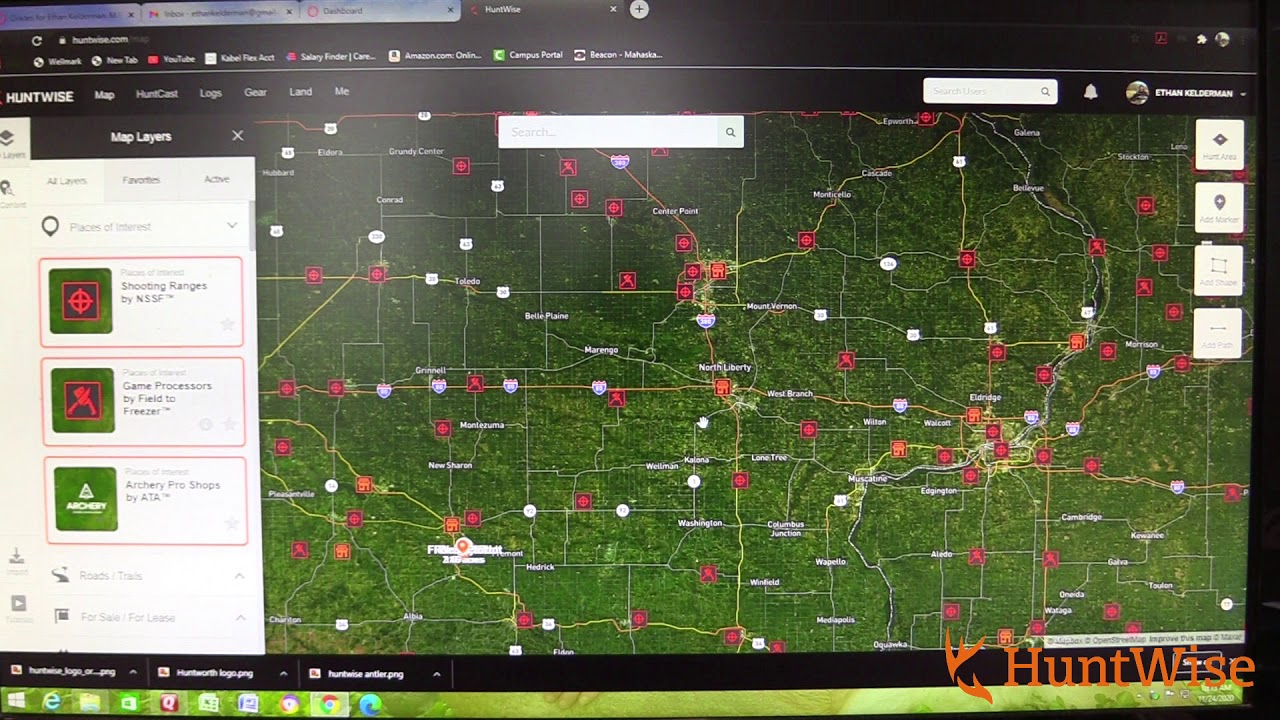Reload the page with browser refresh
Viewport: 1280px width, 720px height.
37,41
